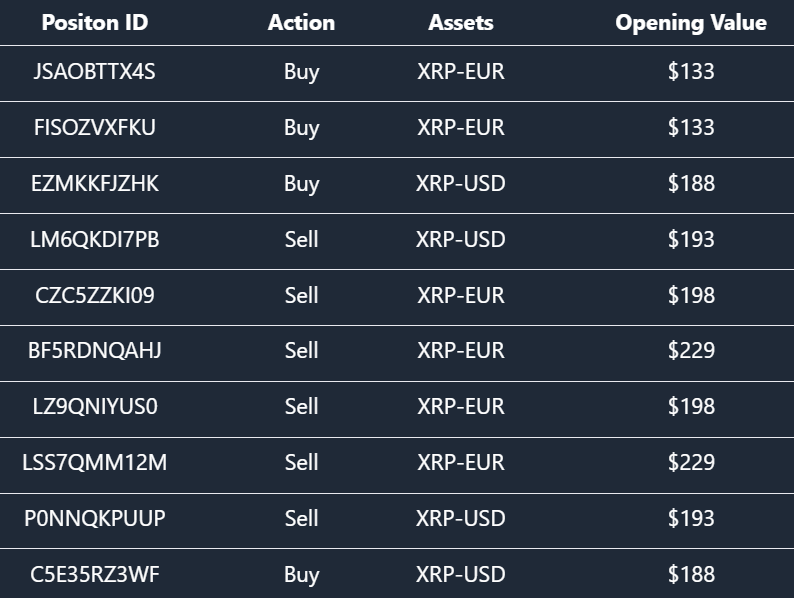Select position JSAOBTTX4S
The image size is (794, 598).
[95, 72]
